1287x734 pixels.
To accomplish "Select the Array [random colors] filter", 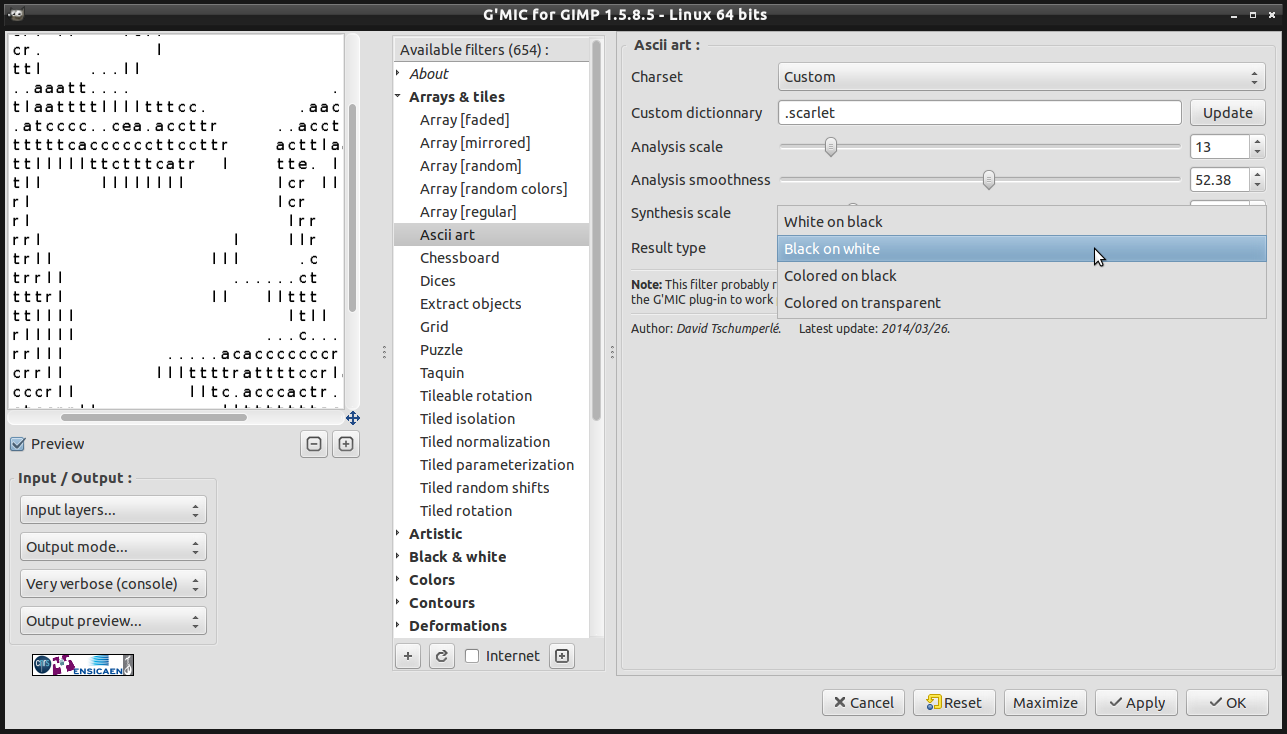I will [x=493, y=189].
